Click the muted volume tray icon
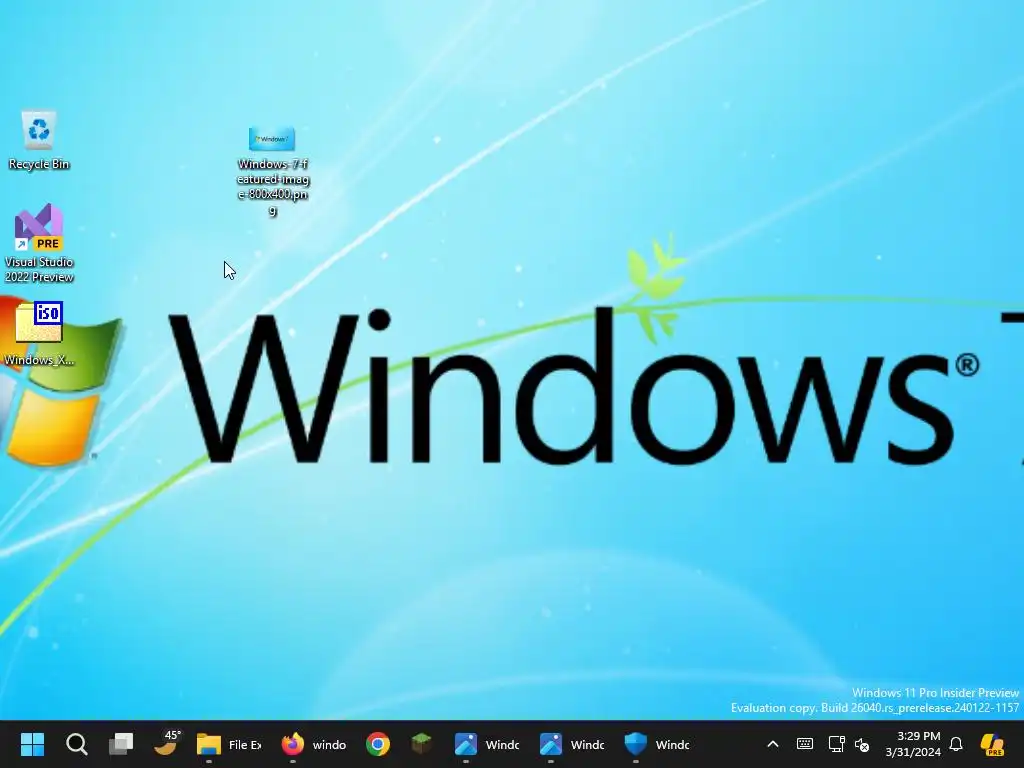The height and width of the screenshot is (768, 1024). pyautogui.click(x=862, y=744)
